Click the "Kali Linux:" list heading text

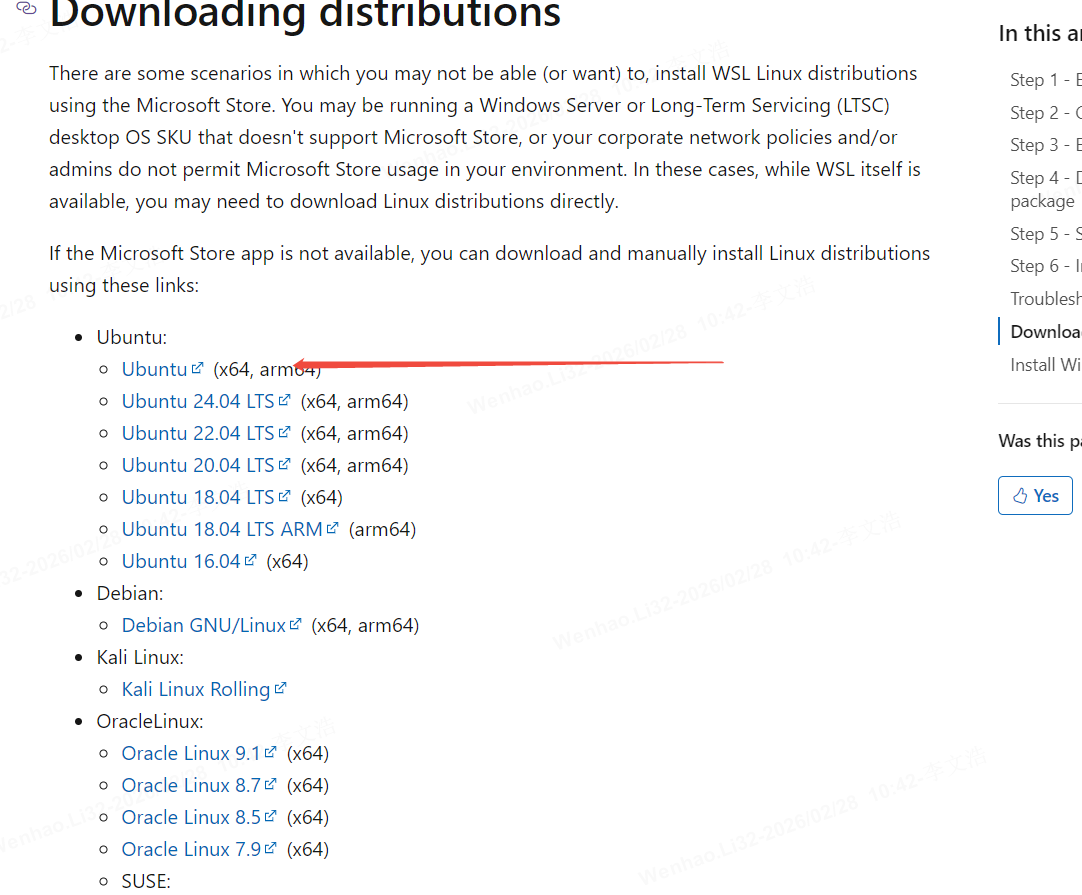click(140, 658)
